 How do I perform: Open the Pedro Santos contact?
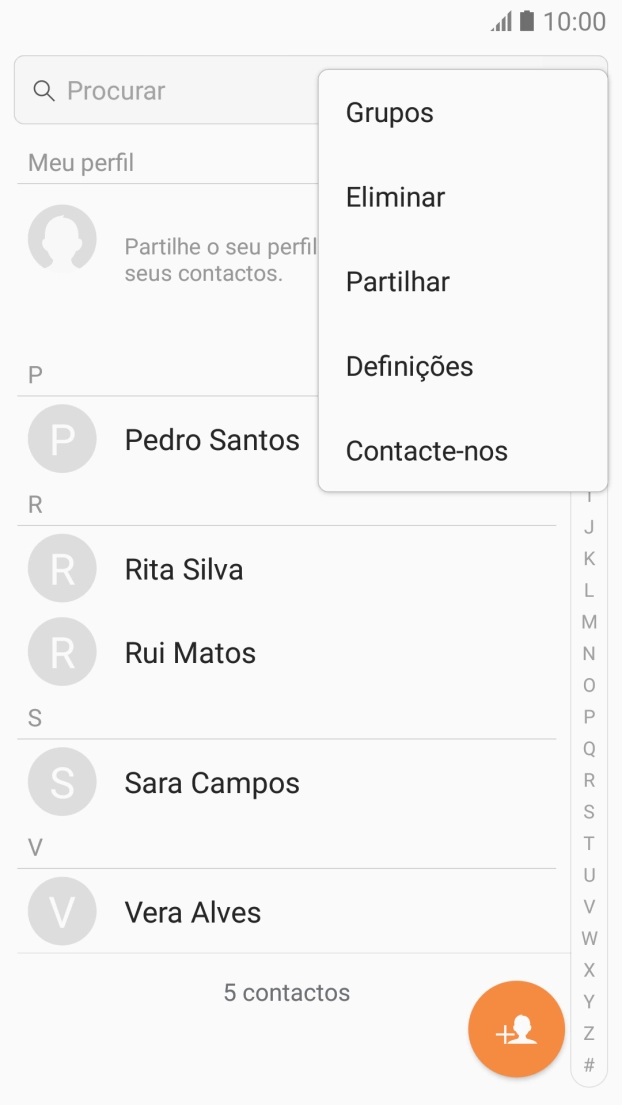212,438
